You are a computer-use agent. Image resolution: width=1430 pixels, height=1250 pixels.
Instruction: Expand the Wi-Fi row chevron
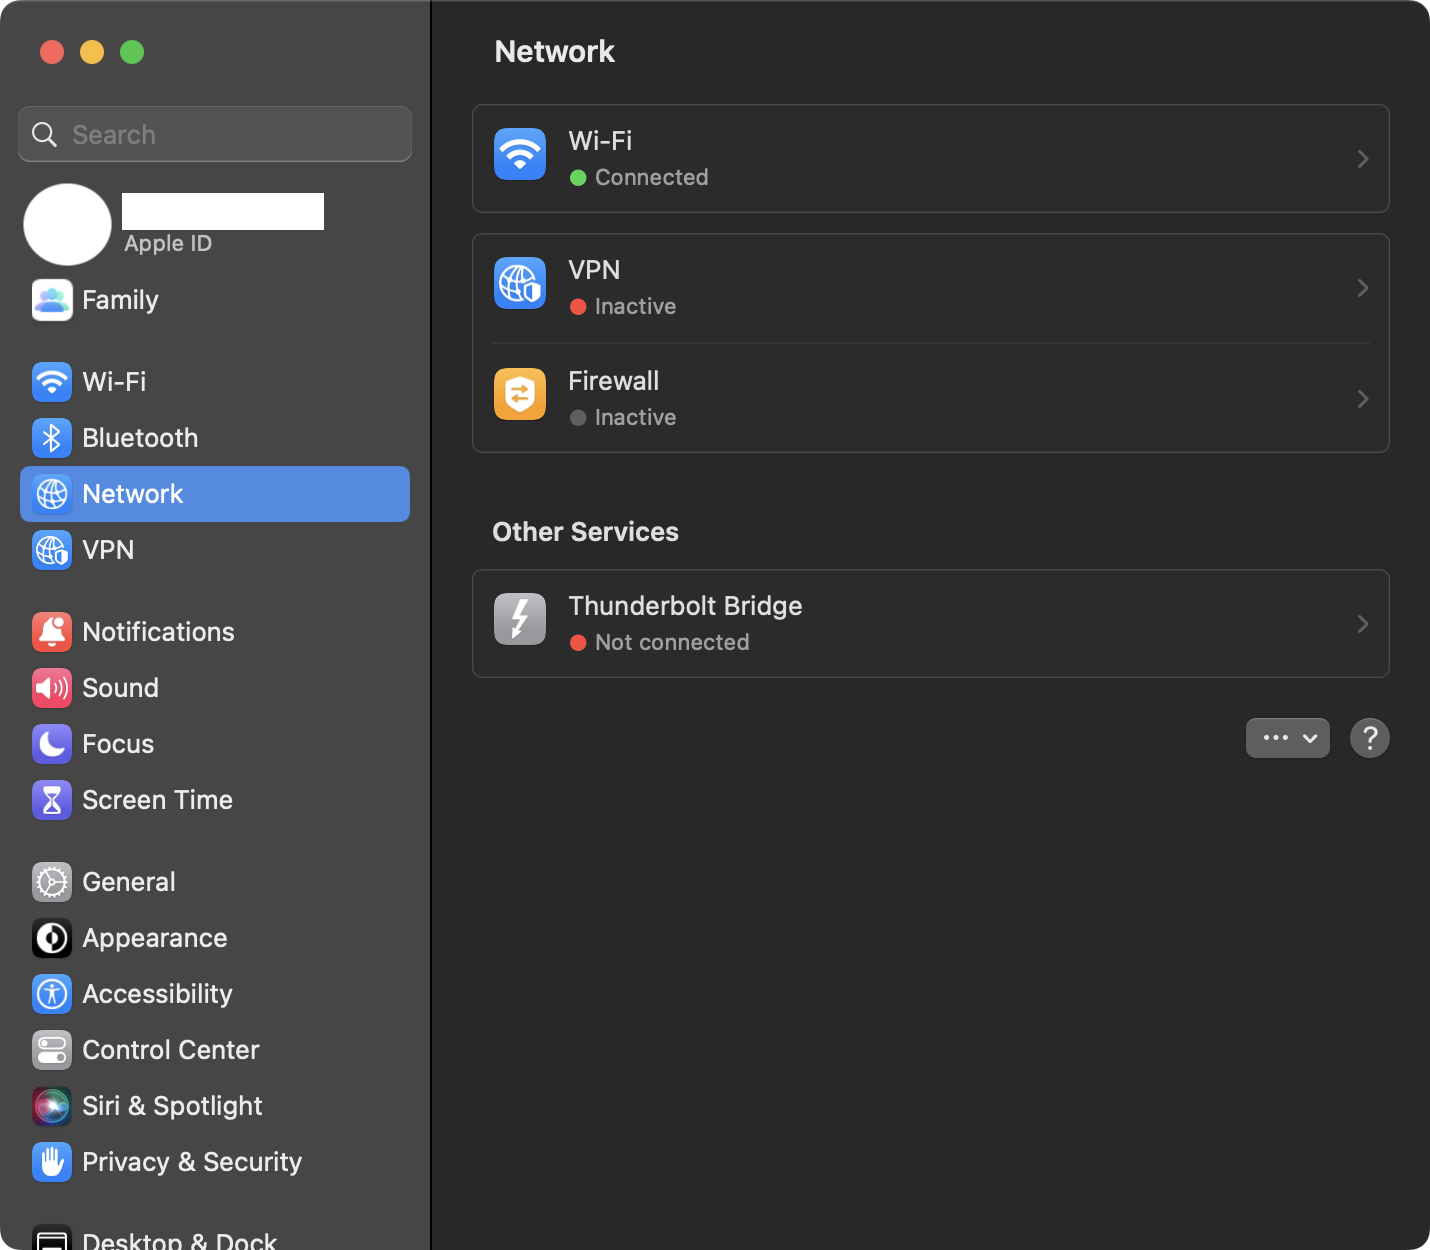1362,159
